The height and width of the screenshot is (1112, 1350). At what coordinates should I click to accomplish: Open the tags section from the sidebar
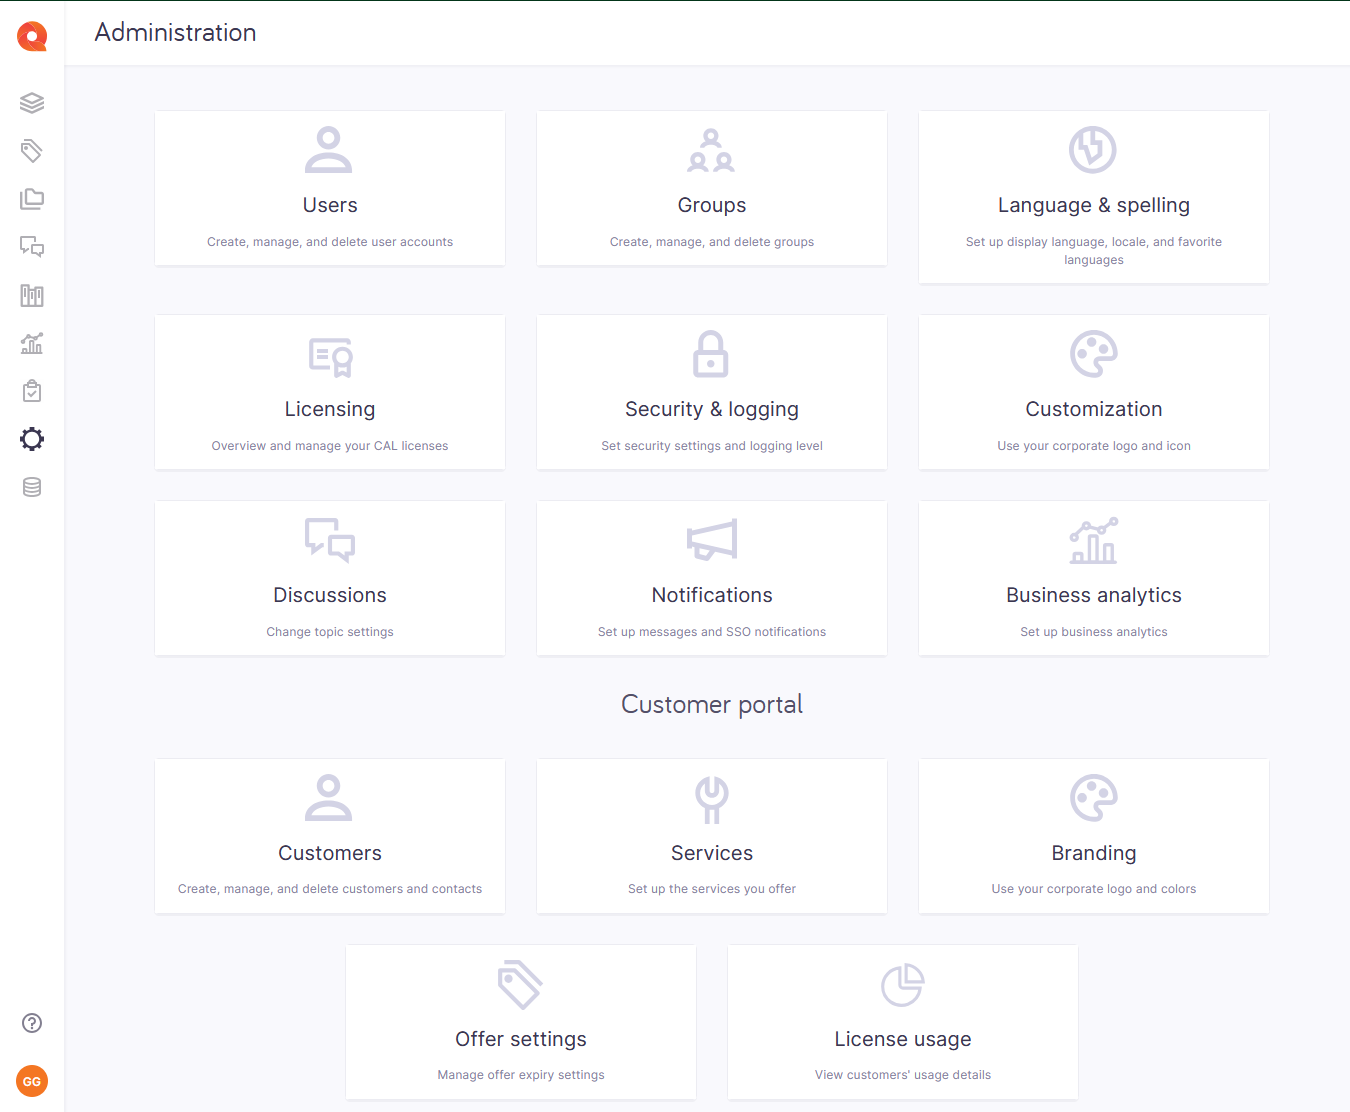point(31,151)
